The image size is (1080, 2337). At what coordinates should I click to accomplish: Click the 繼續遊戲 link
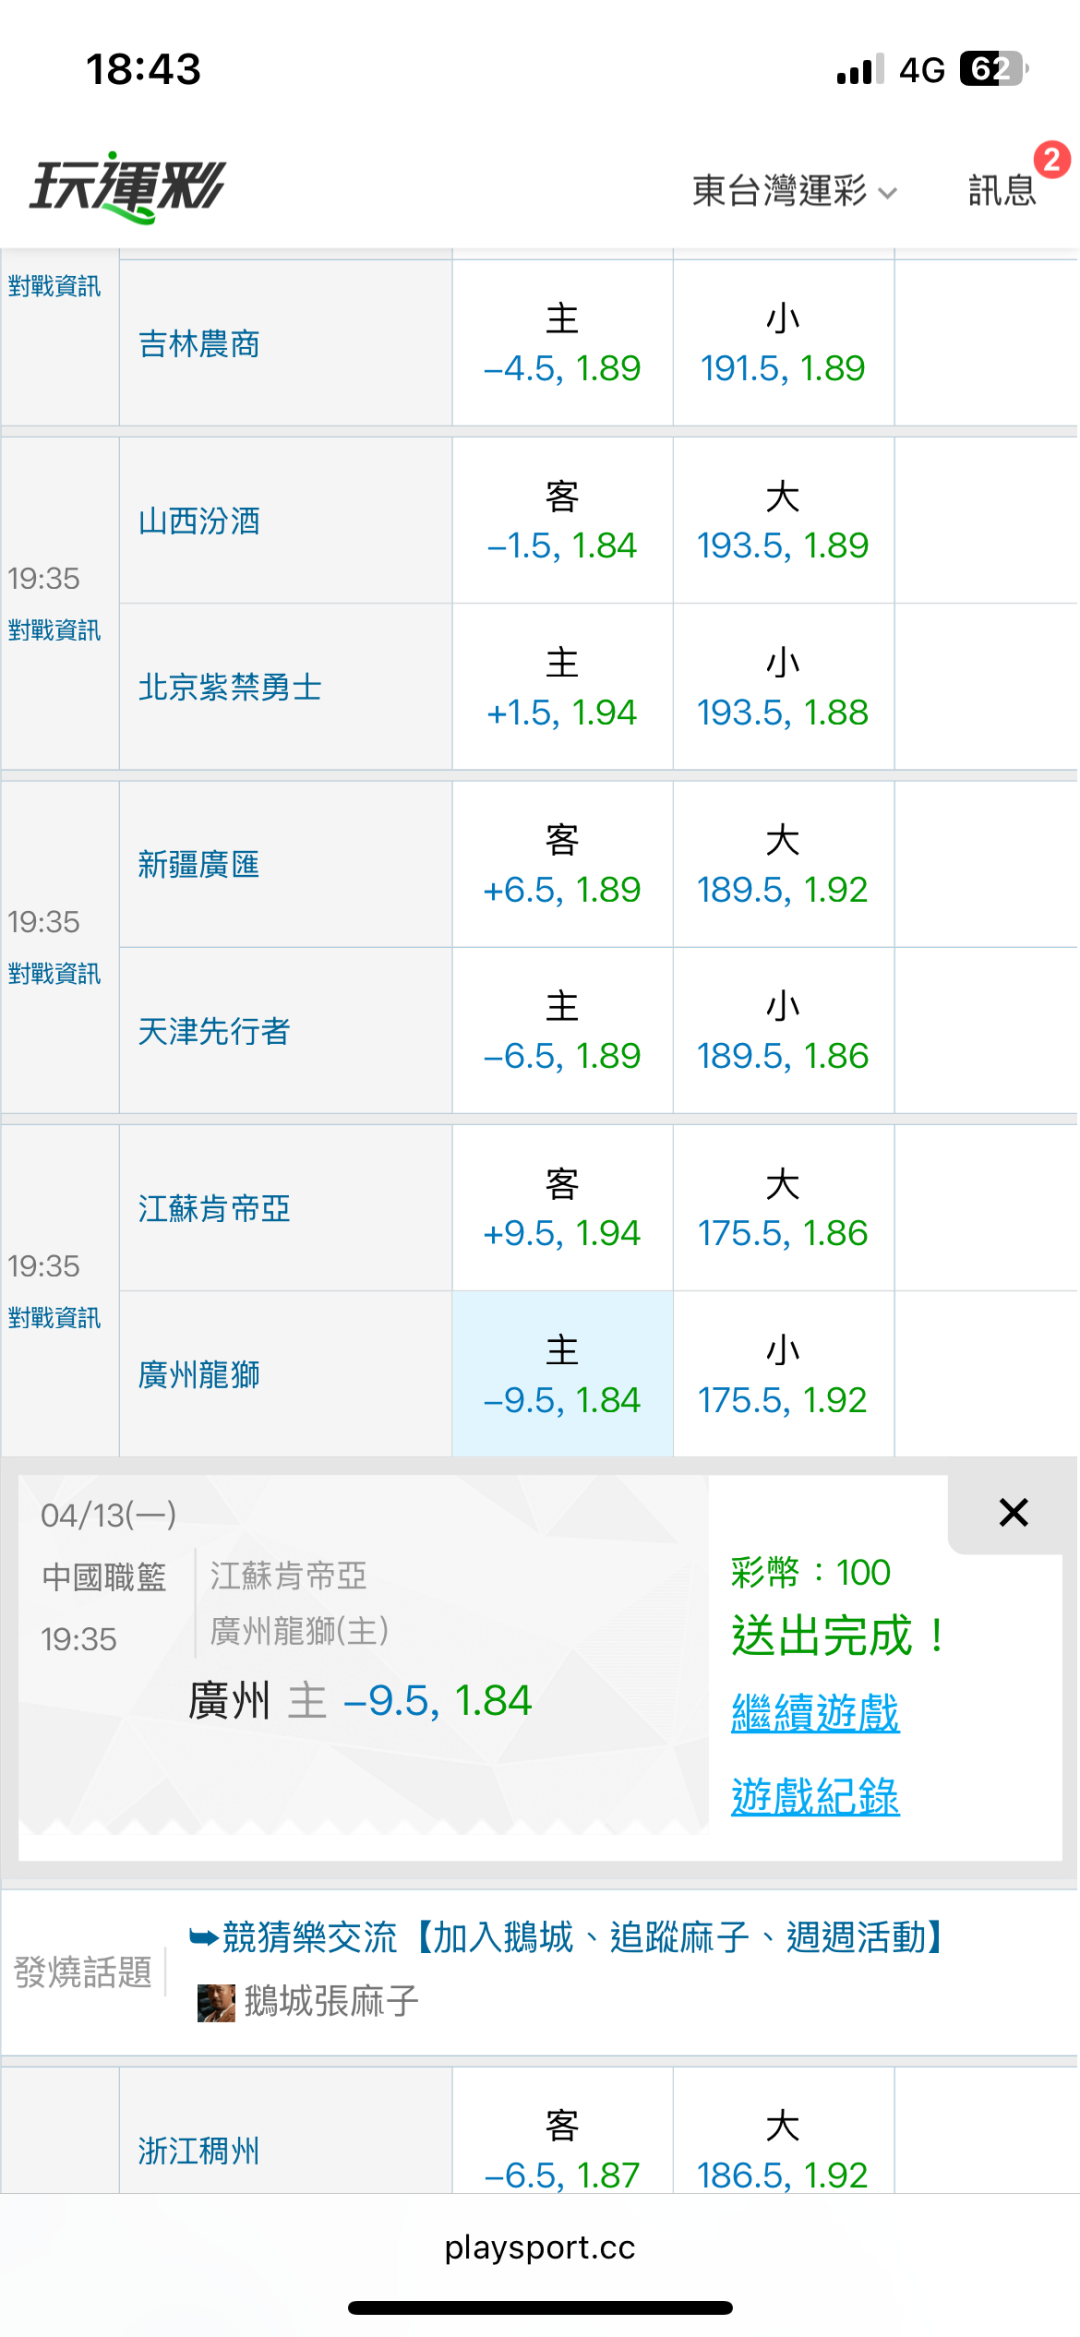pos(815,1713)
